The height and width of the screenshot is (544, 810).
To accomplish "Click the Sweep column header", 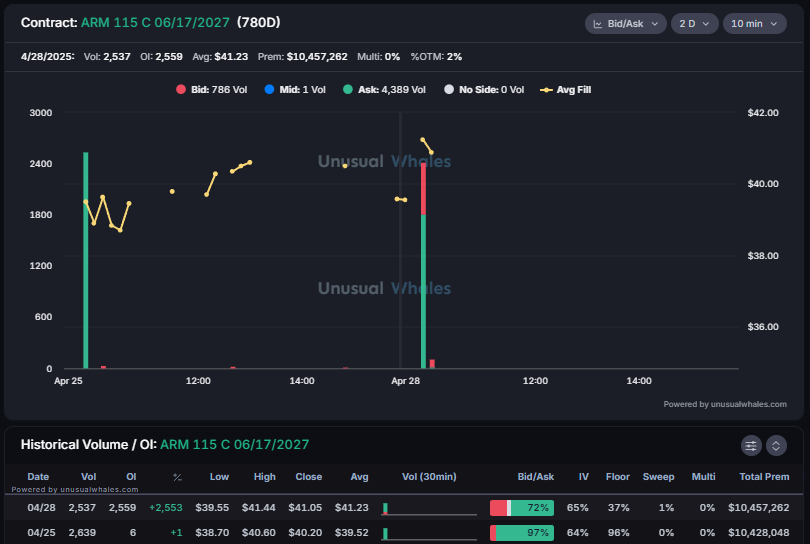I will pos(658,477).
